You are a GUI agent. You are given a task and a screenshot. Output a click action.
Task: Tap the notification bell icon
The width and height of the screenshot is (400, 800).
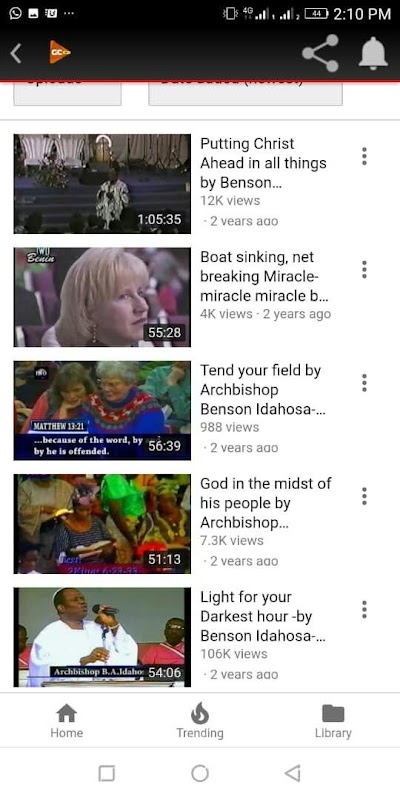(x=373, y=53)
